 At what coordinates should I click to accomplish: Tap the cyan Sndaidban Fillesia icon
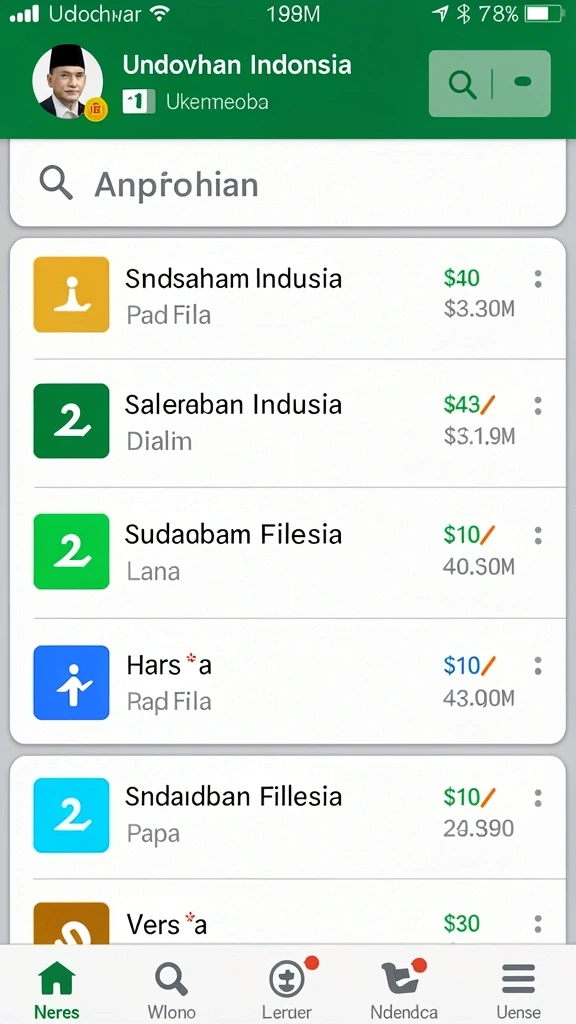[71, 814]
